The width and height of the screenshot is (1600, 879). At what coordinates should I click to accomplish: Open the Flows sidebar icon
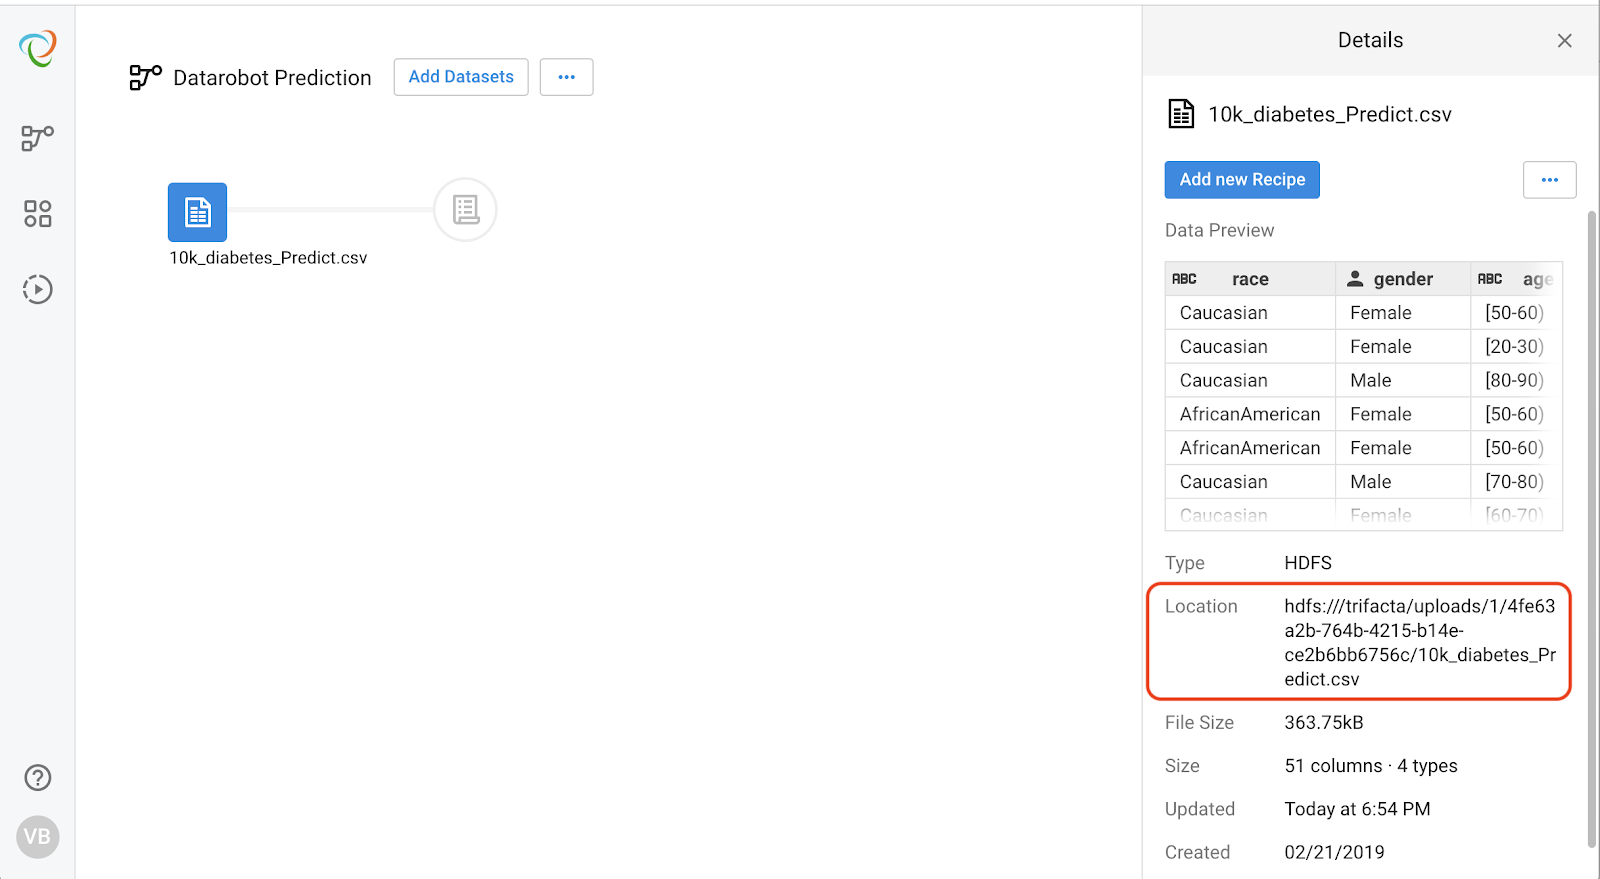point(38,137)
